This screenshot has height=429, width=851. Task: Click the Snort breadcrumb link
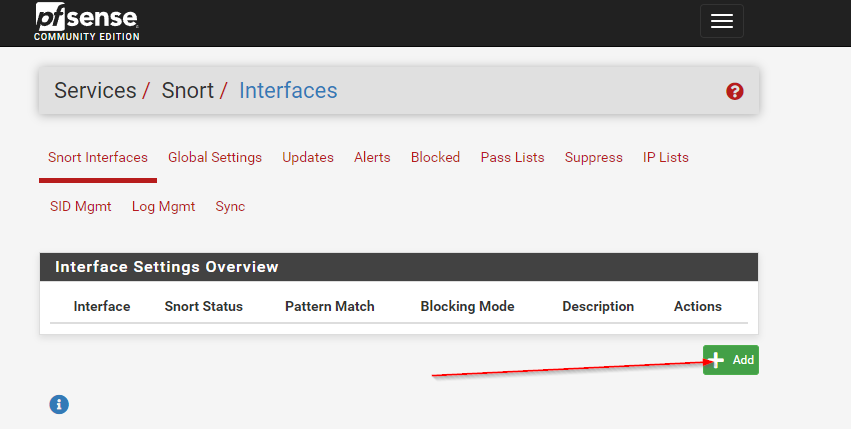tap(187, 91)
